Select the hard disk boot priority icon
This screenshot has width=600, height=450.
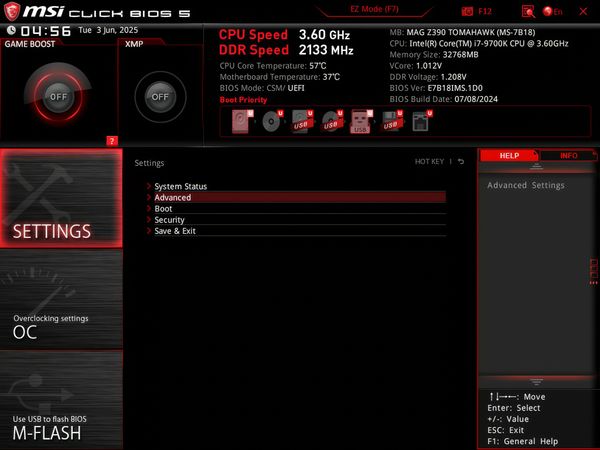pos(242,122)
